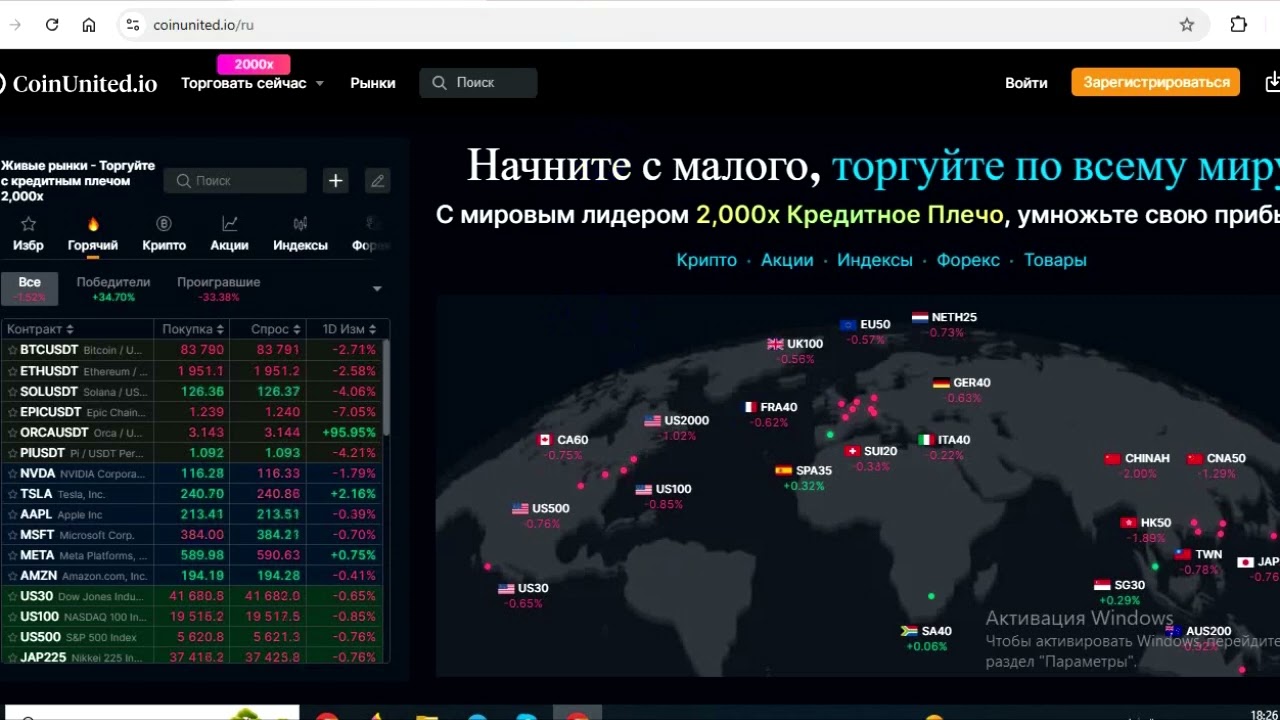
Task: Click the download icon next to register button
Action: coord(1272,82)
